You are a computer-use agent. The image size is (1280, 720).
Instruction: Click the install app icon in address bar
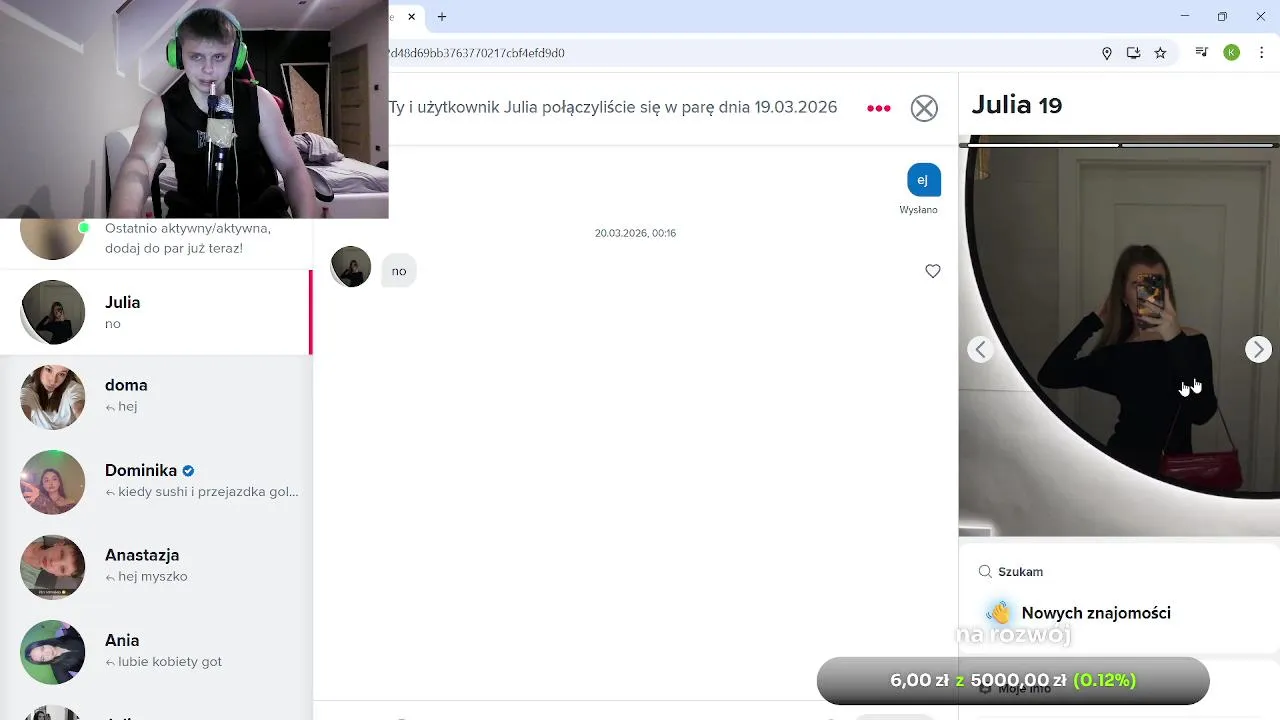tap(1133, 53)
